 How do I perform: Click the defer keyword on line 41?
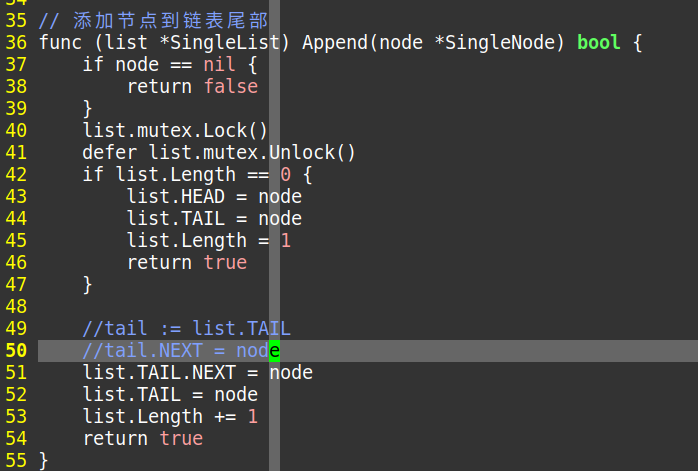[x=110, y=153]
